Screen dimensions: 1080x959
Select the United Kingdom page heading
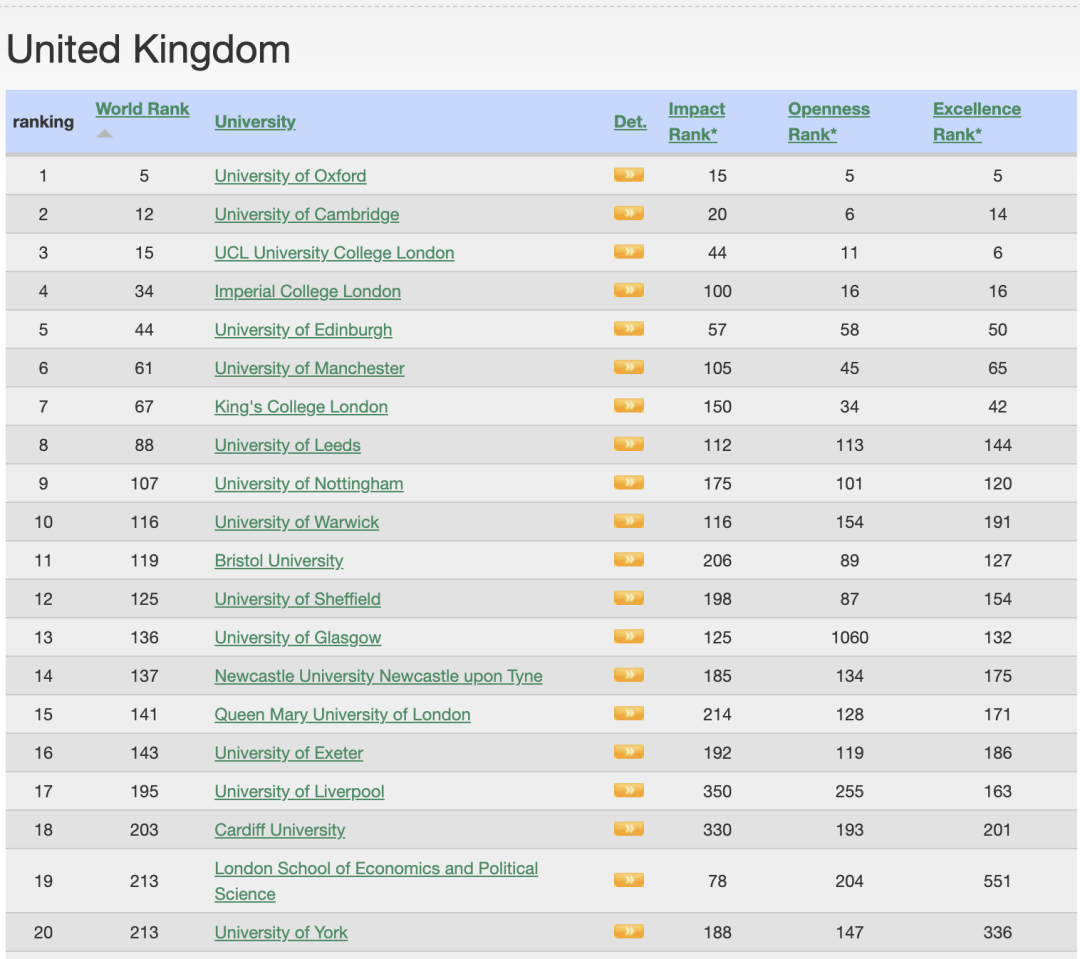click(149, 50)
